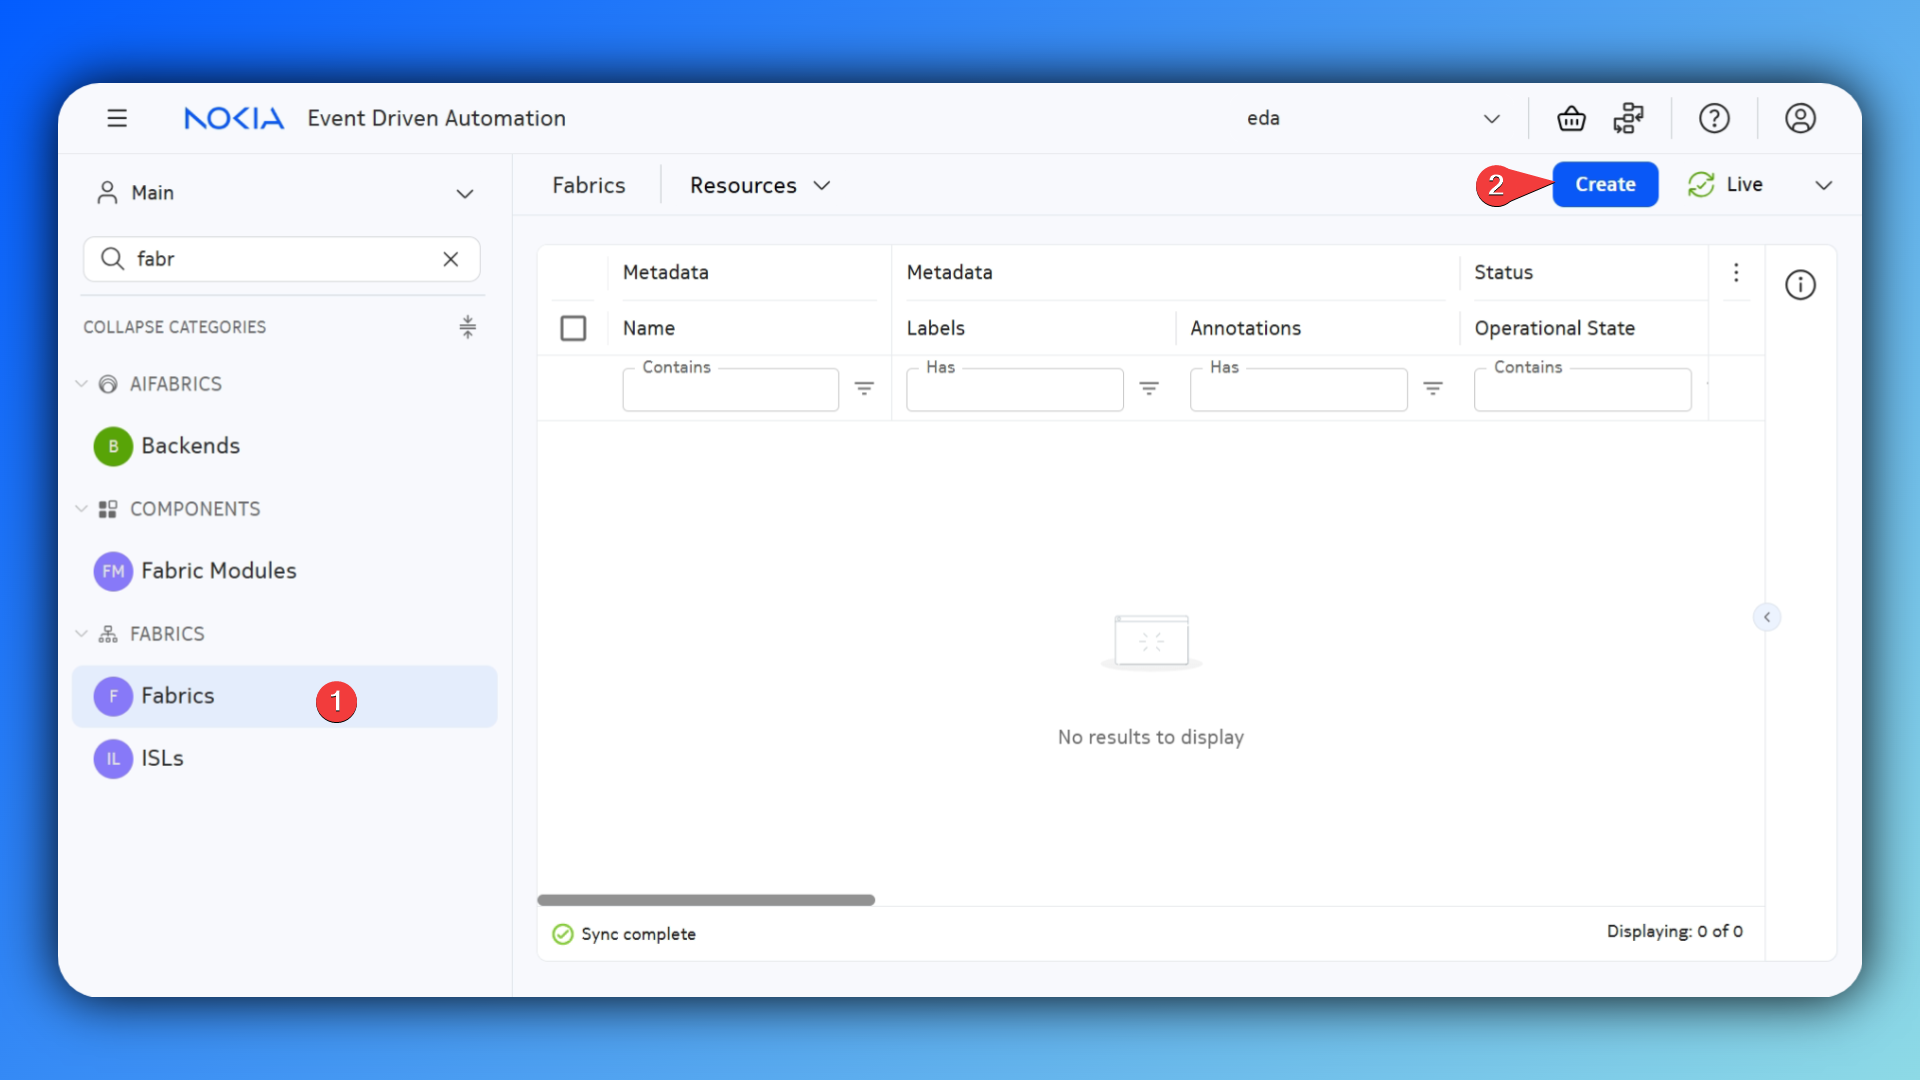Open the hamburger navigation menu
Viewport: 1920px width, 1080px height.
pyautogui.click(x=117, y=118)
